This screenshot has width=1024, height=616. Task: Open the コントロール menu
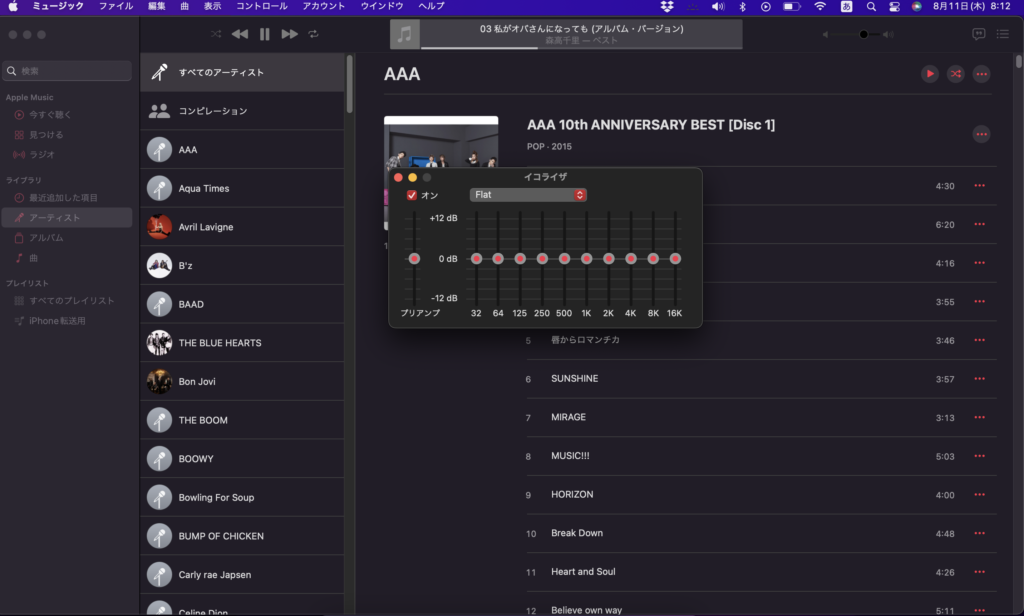[x=261, y=6]
